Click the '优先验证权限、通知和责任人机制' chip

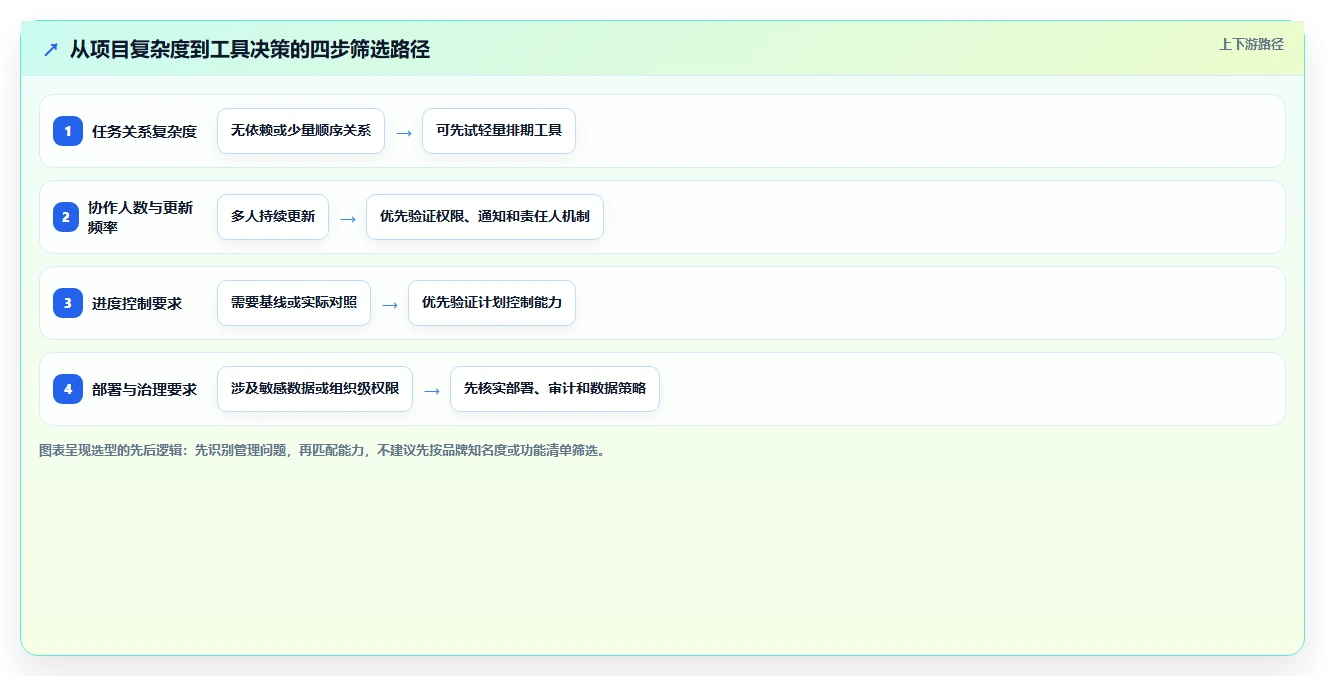point(485,217)
